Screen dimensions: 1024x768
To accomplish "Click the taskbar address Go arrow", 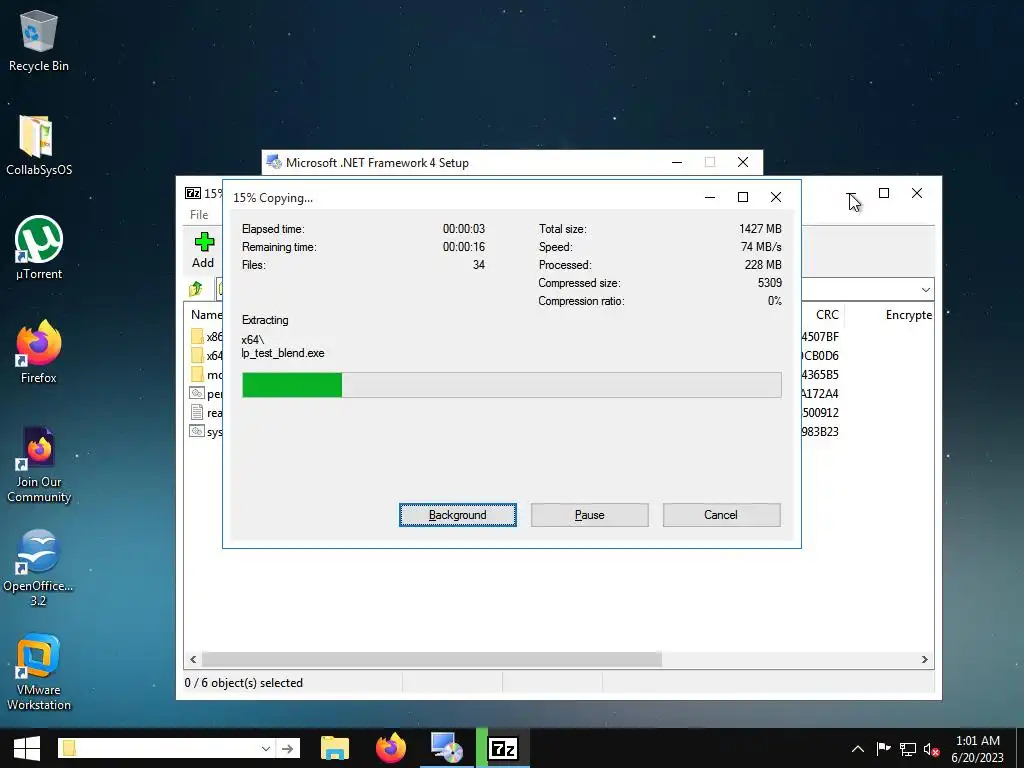I will click(287, 748).
